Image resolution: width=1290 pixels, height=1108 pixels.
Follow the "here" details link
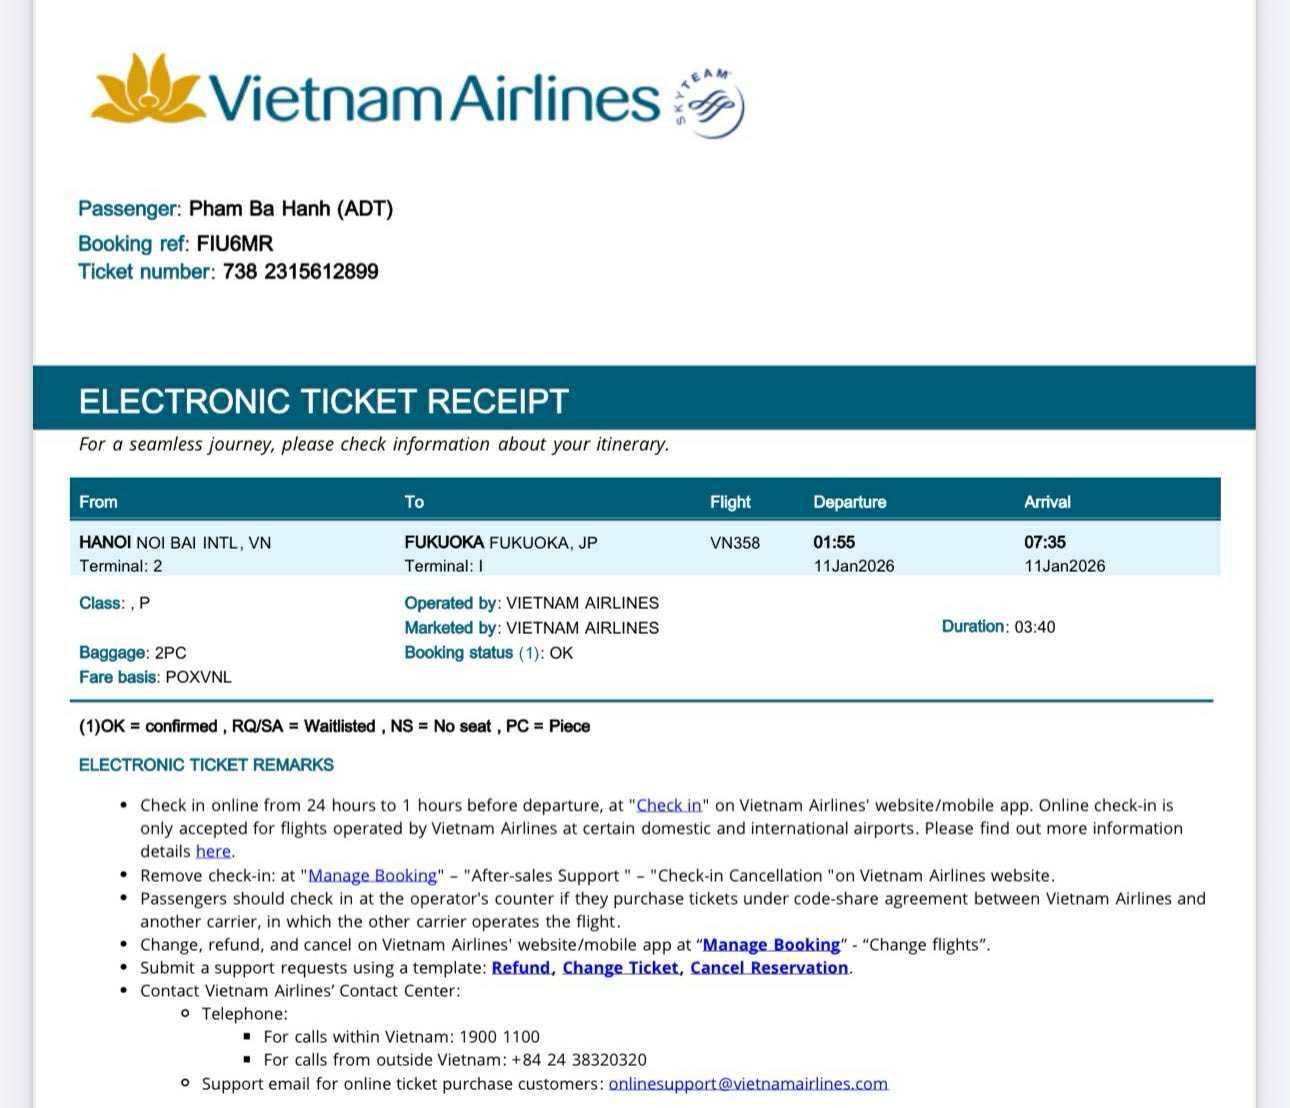click(x=213, y=851)
